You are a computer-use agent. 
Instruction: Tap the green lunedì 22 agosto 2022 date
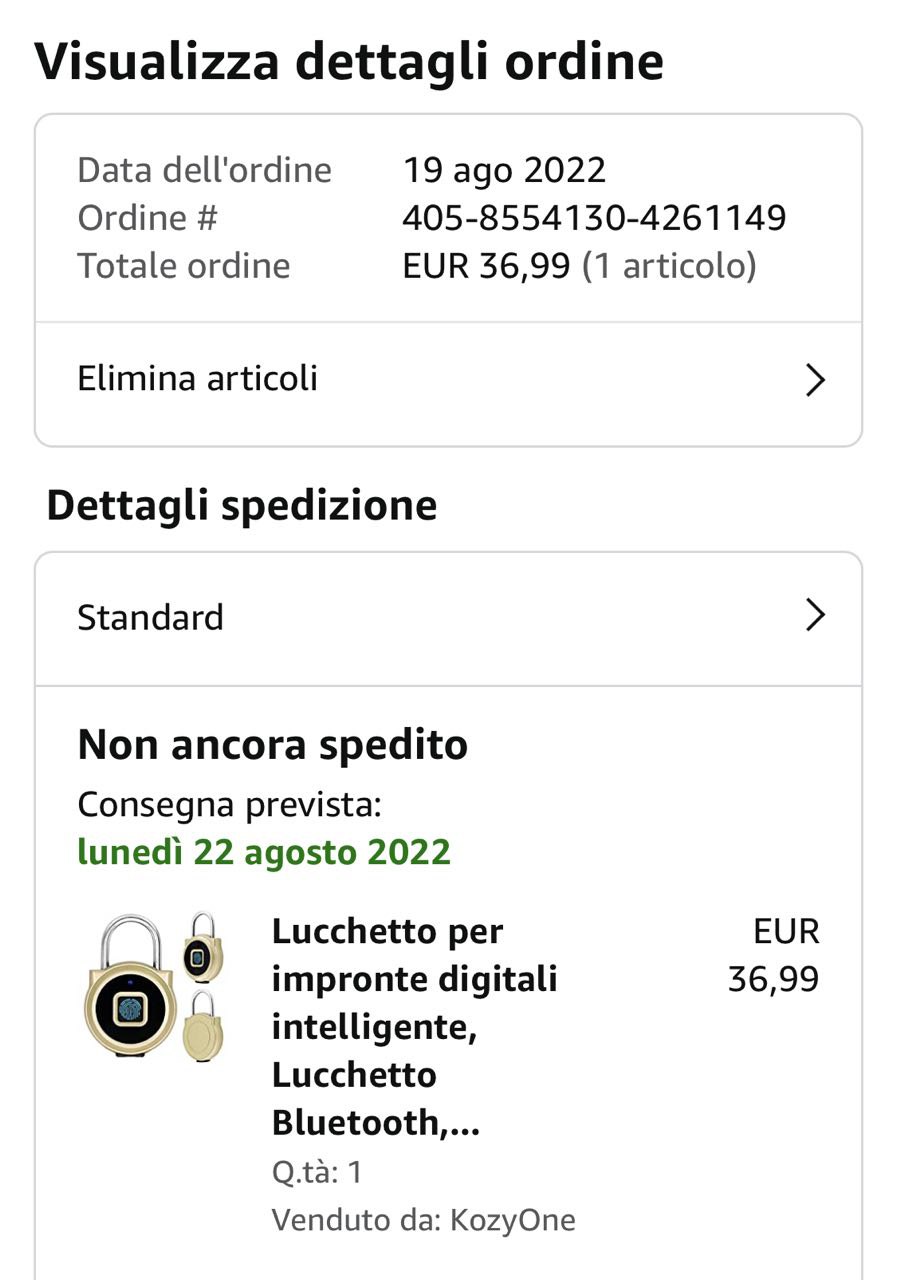264,852
